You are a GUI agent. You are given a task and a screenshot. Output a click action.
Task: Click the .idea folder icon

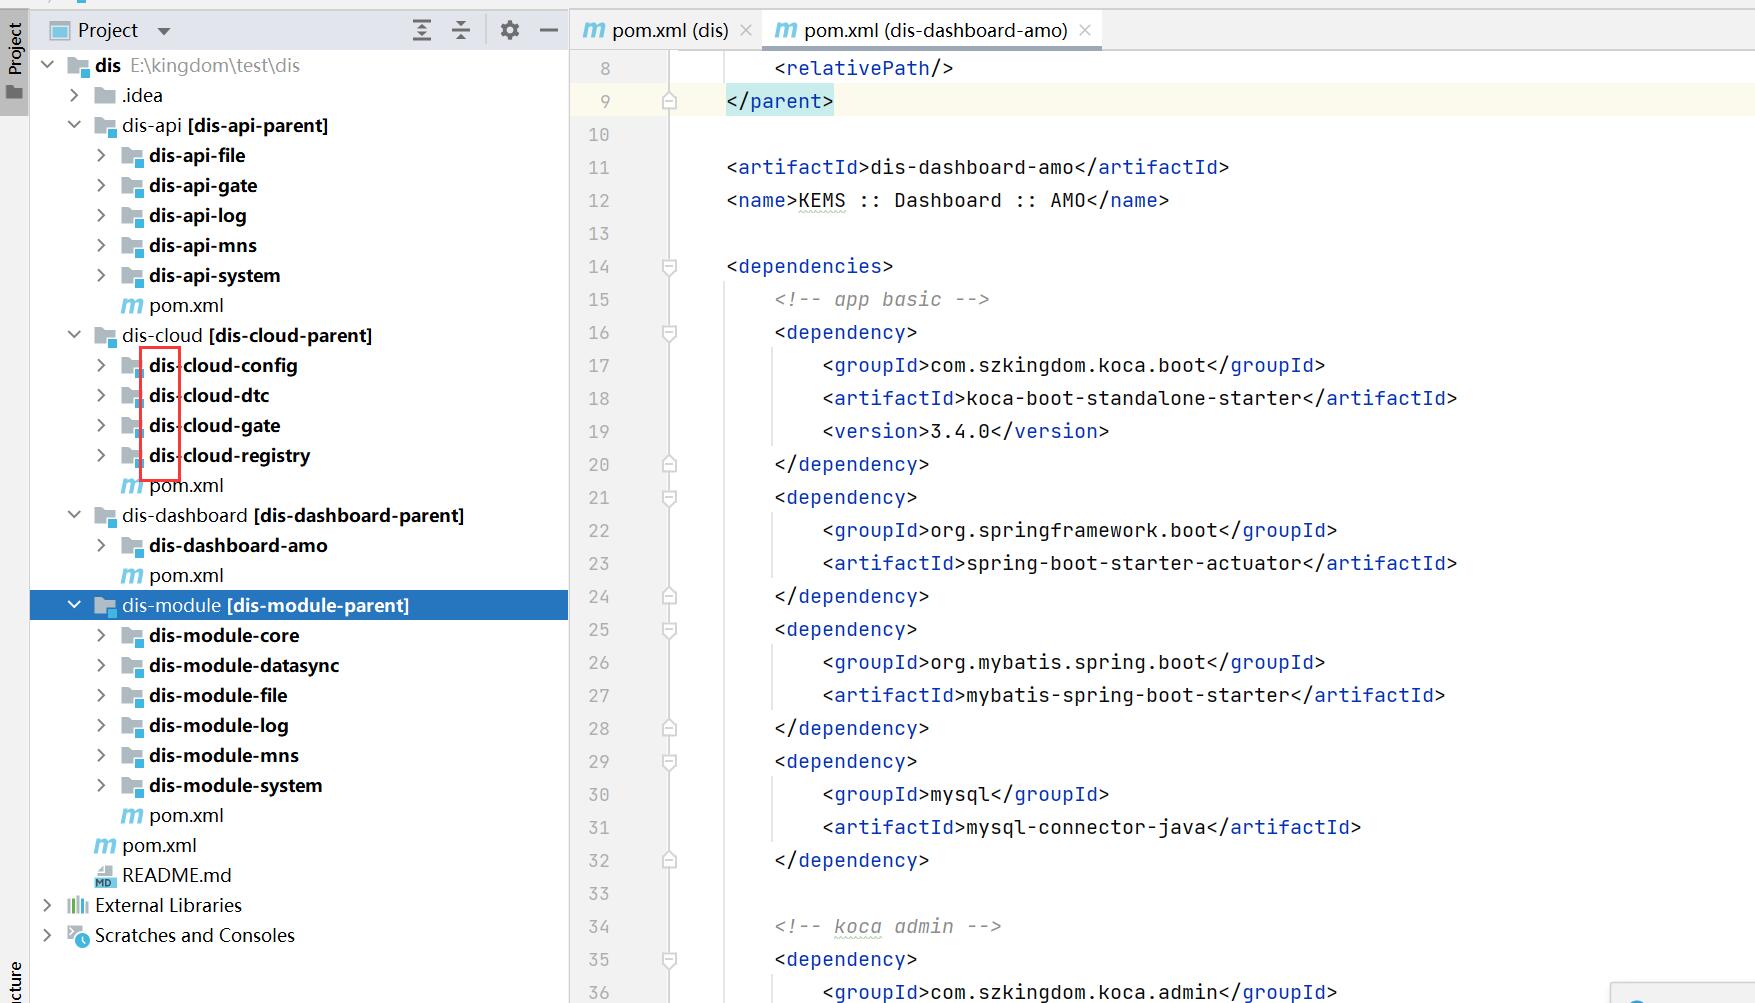tap(105, 95)
